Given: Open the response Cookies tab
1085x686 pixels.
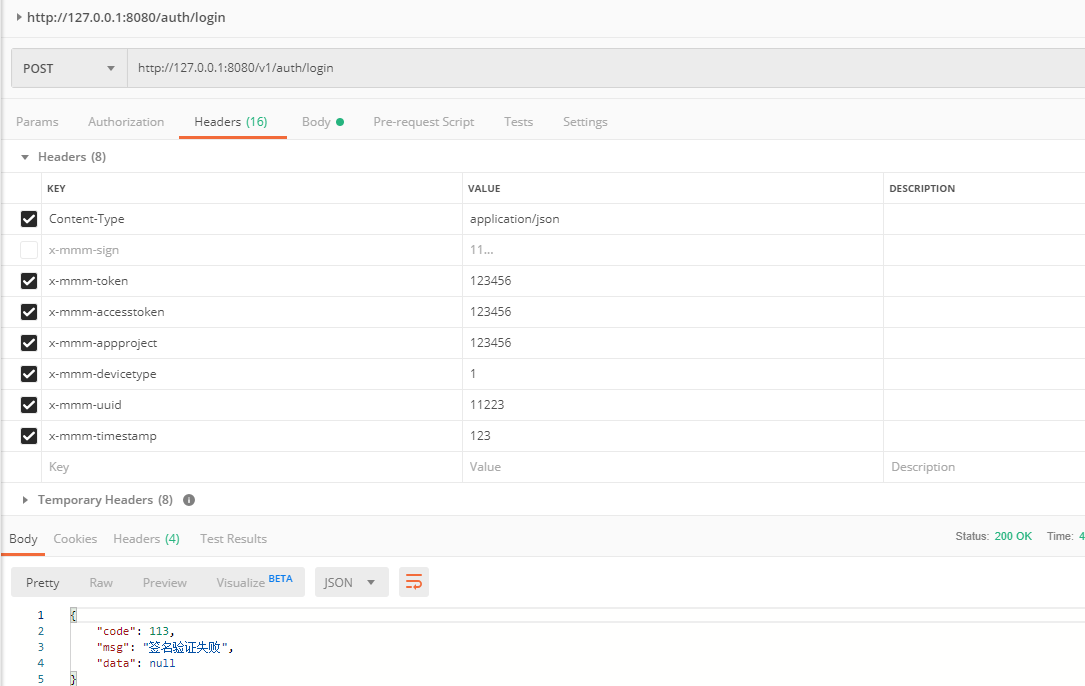Looking at the screenshot, I should [75, 539].
